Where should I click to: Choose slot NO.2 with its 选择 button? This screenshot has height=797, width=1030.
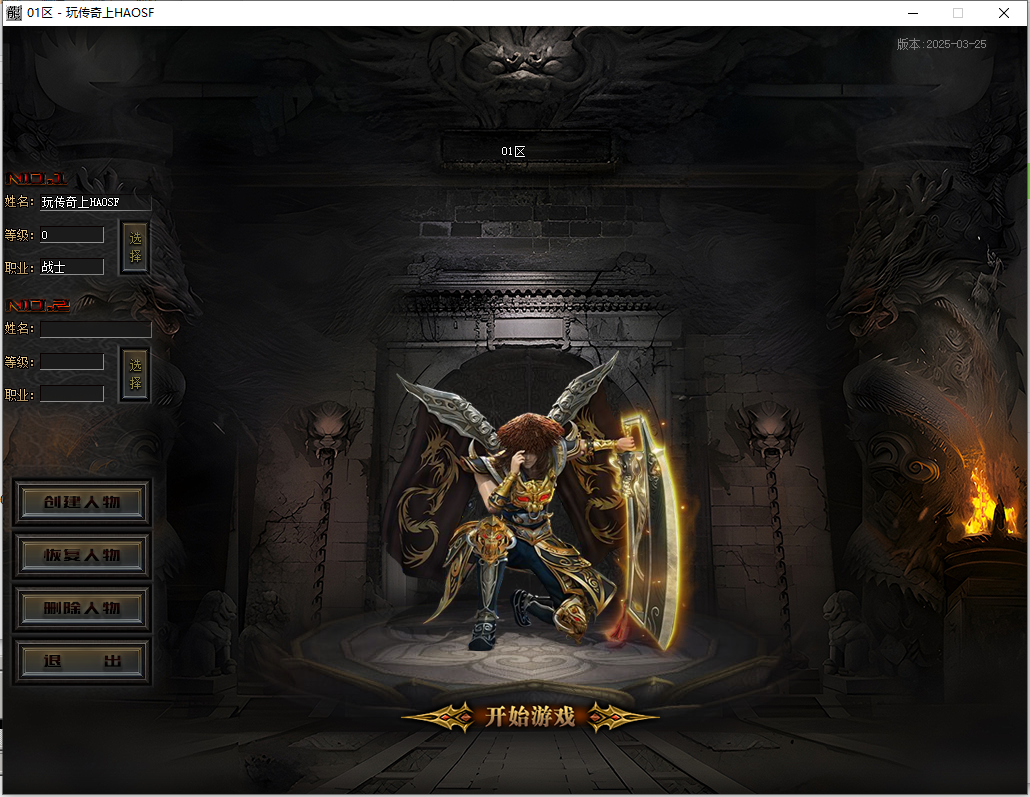tap(135, 375)
